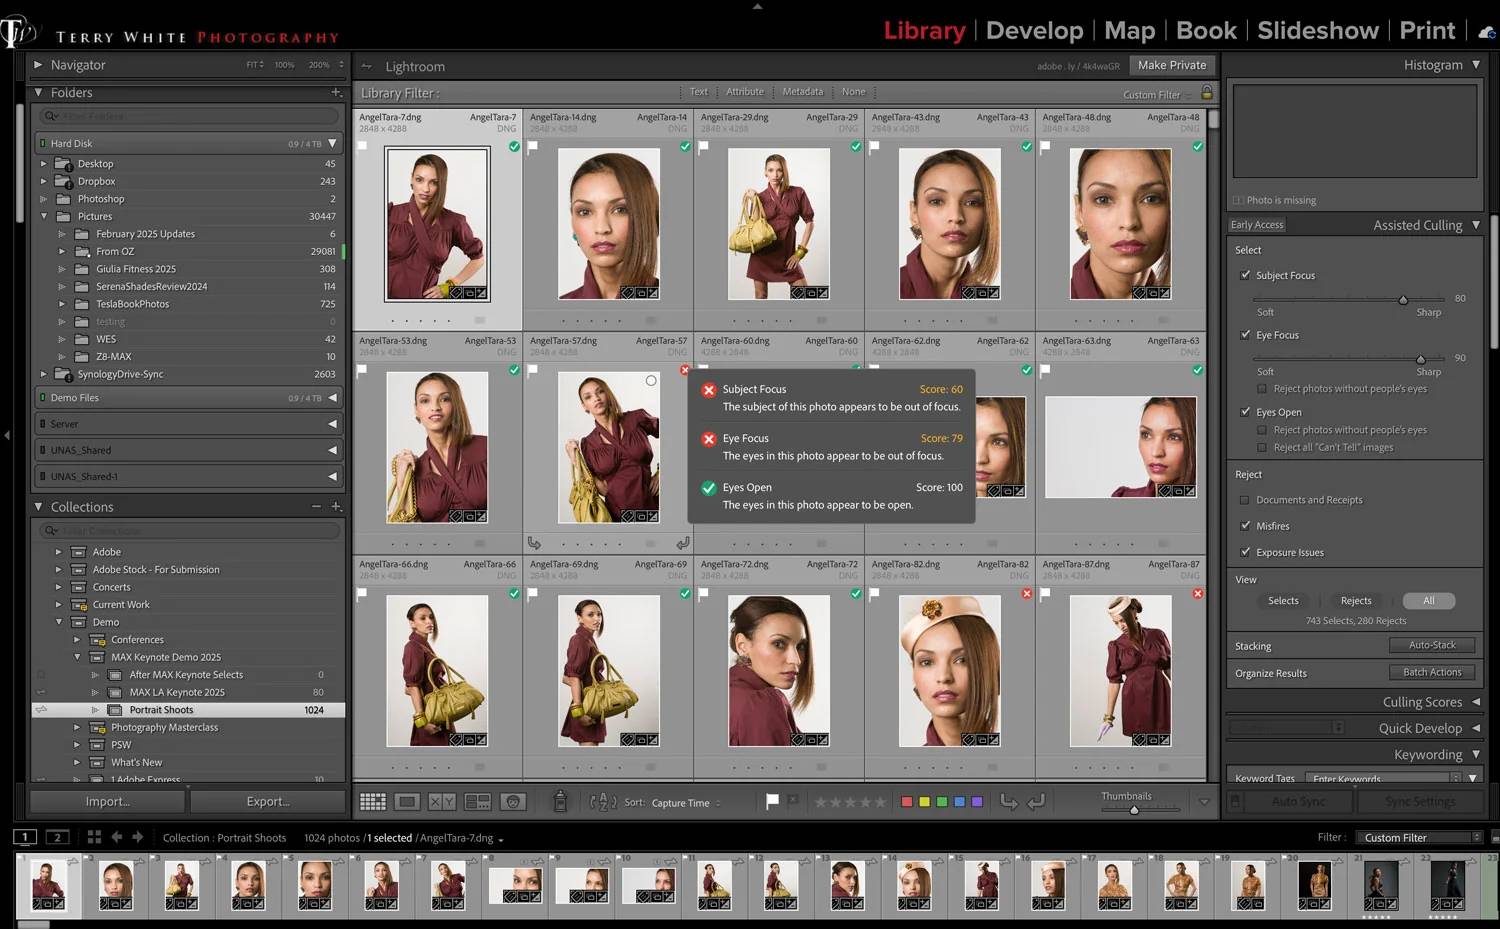Click the flag icon in the bottom toolbar
This screenshot has width=1500, height=929.
click(x=771, y=801)
